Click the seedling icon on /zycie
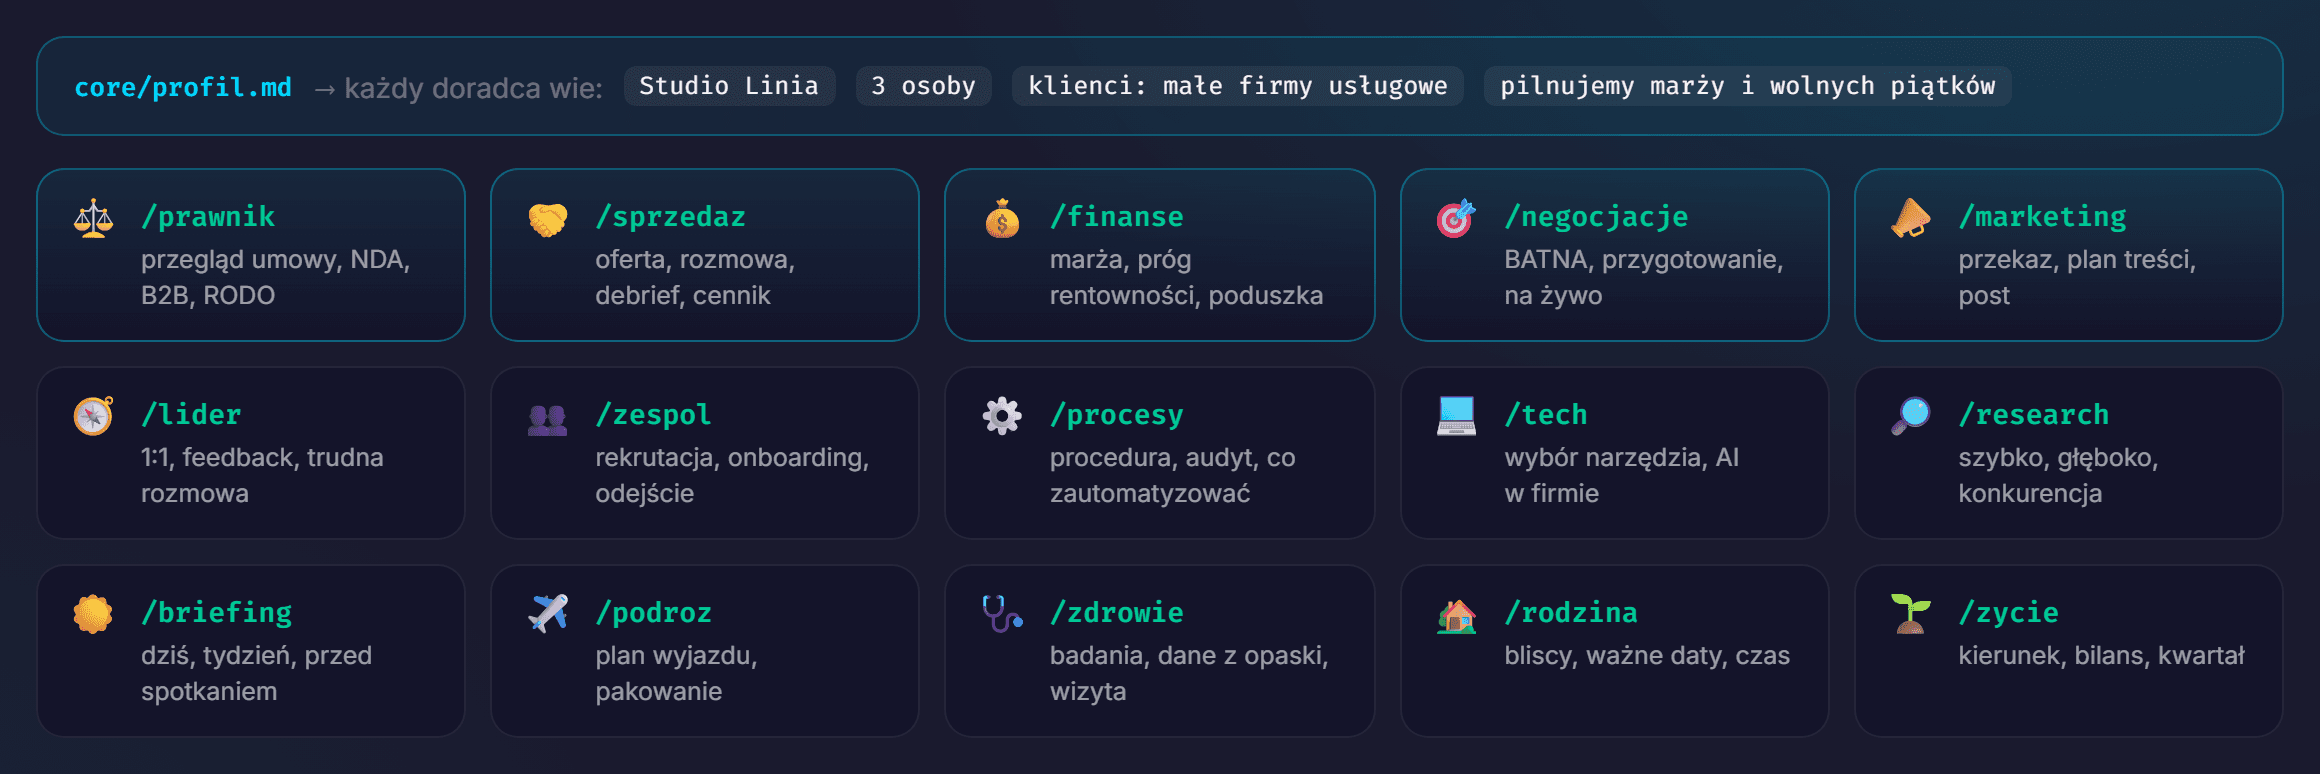 [1911, 614]
